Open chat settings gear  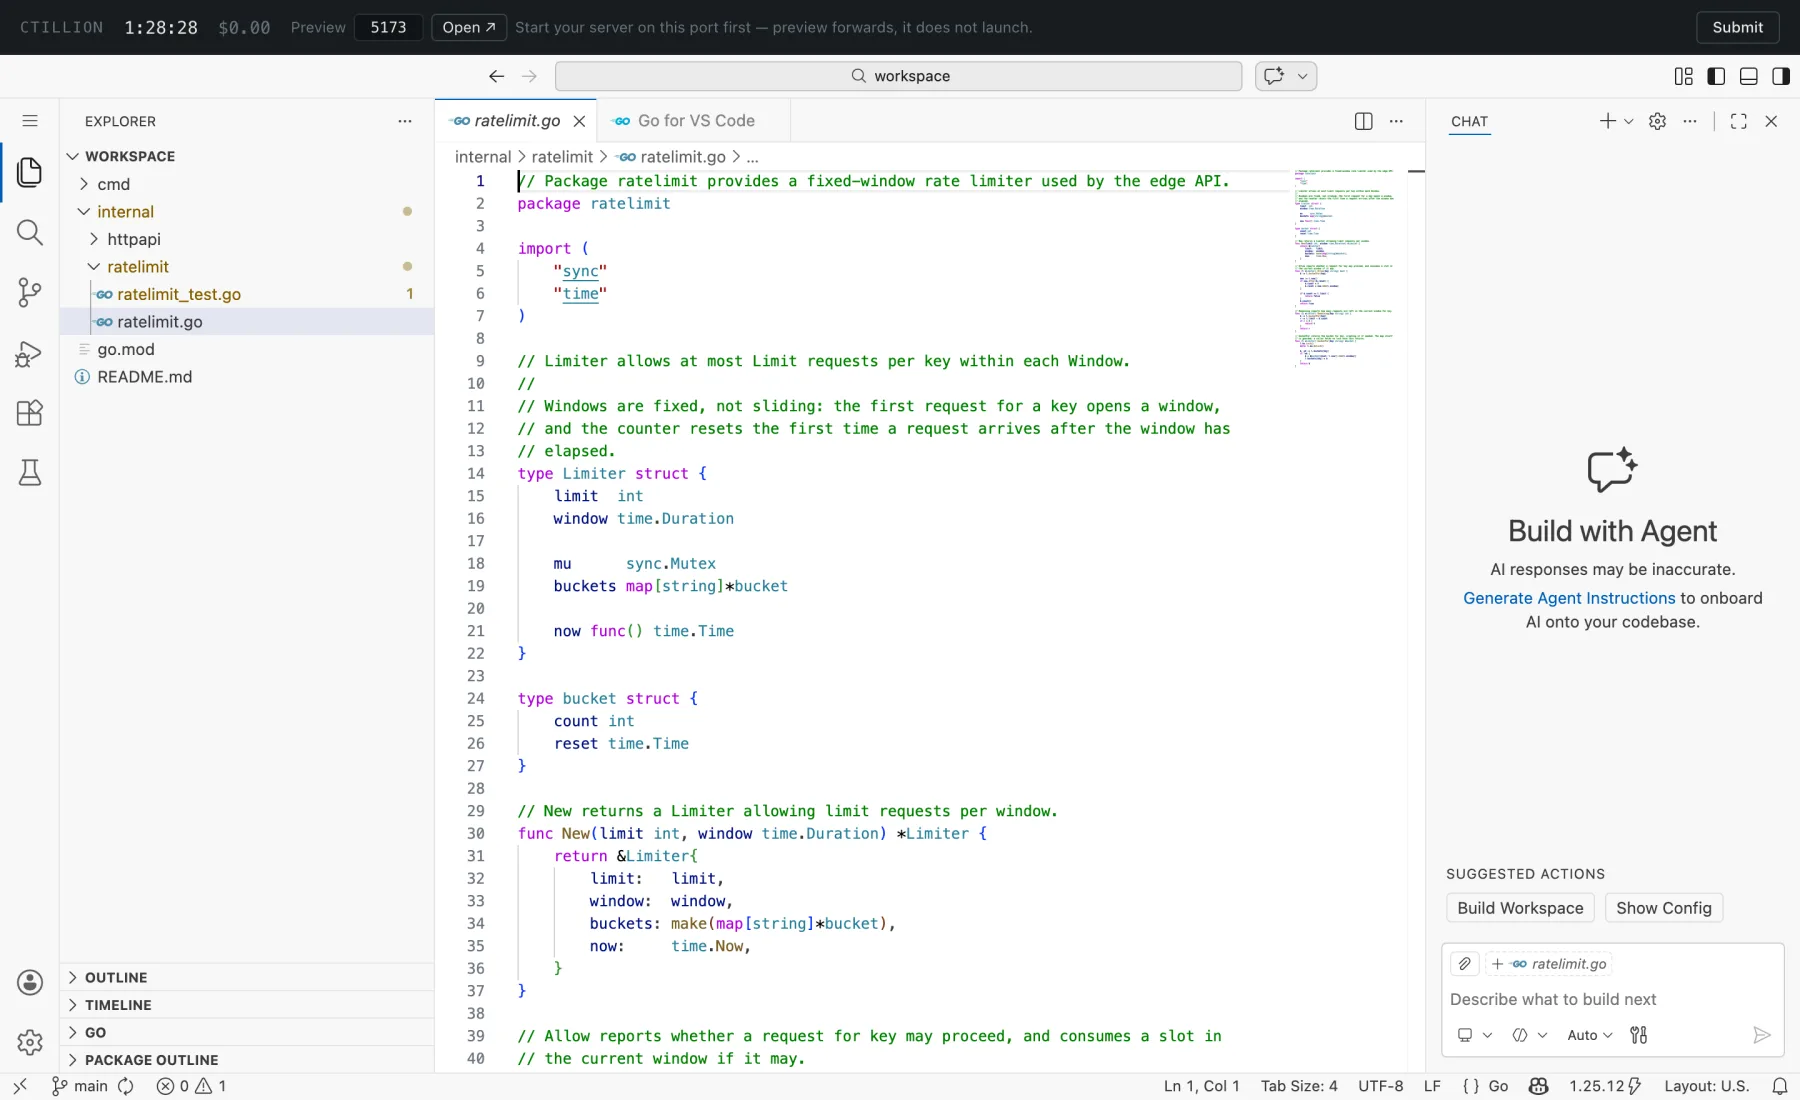coord(1657,121)
